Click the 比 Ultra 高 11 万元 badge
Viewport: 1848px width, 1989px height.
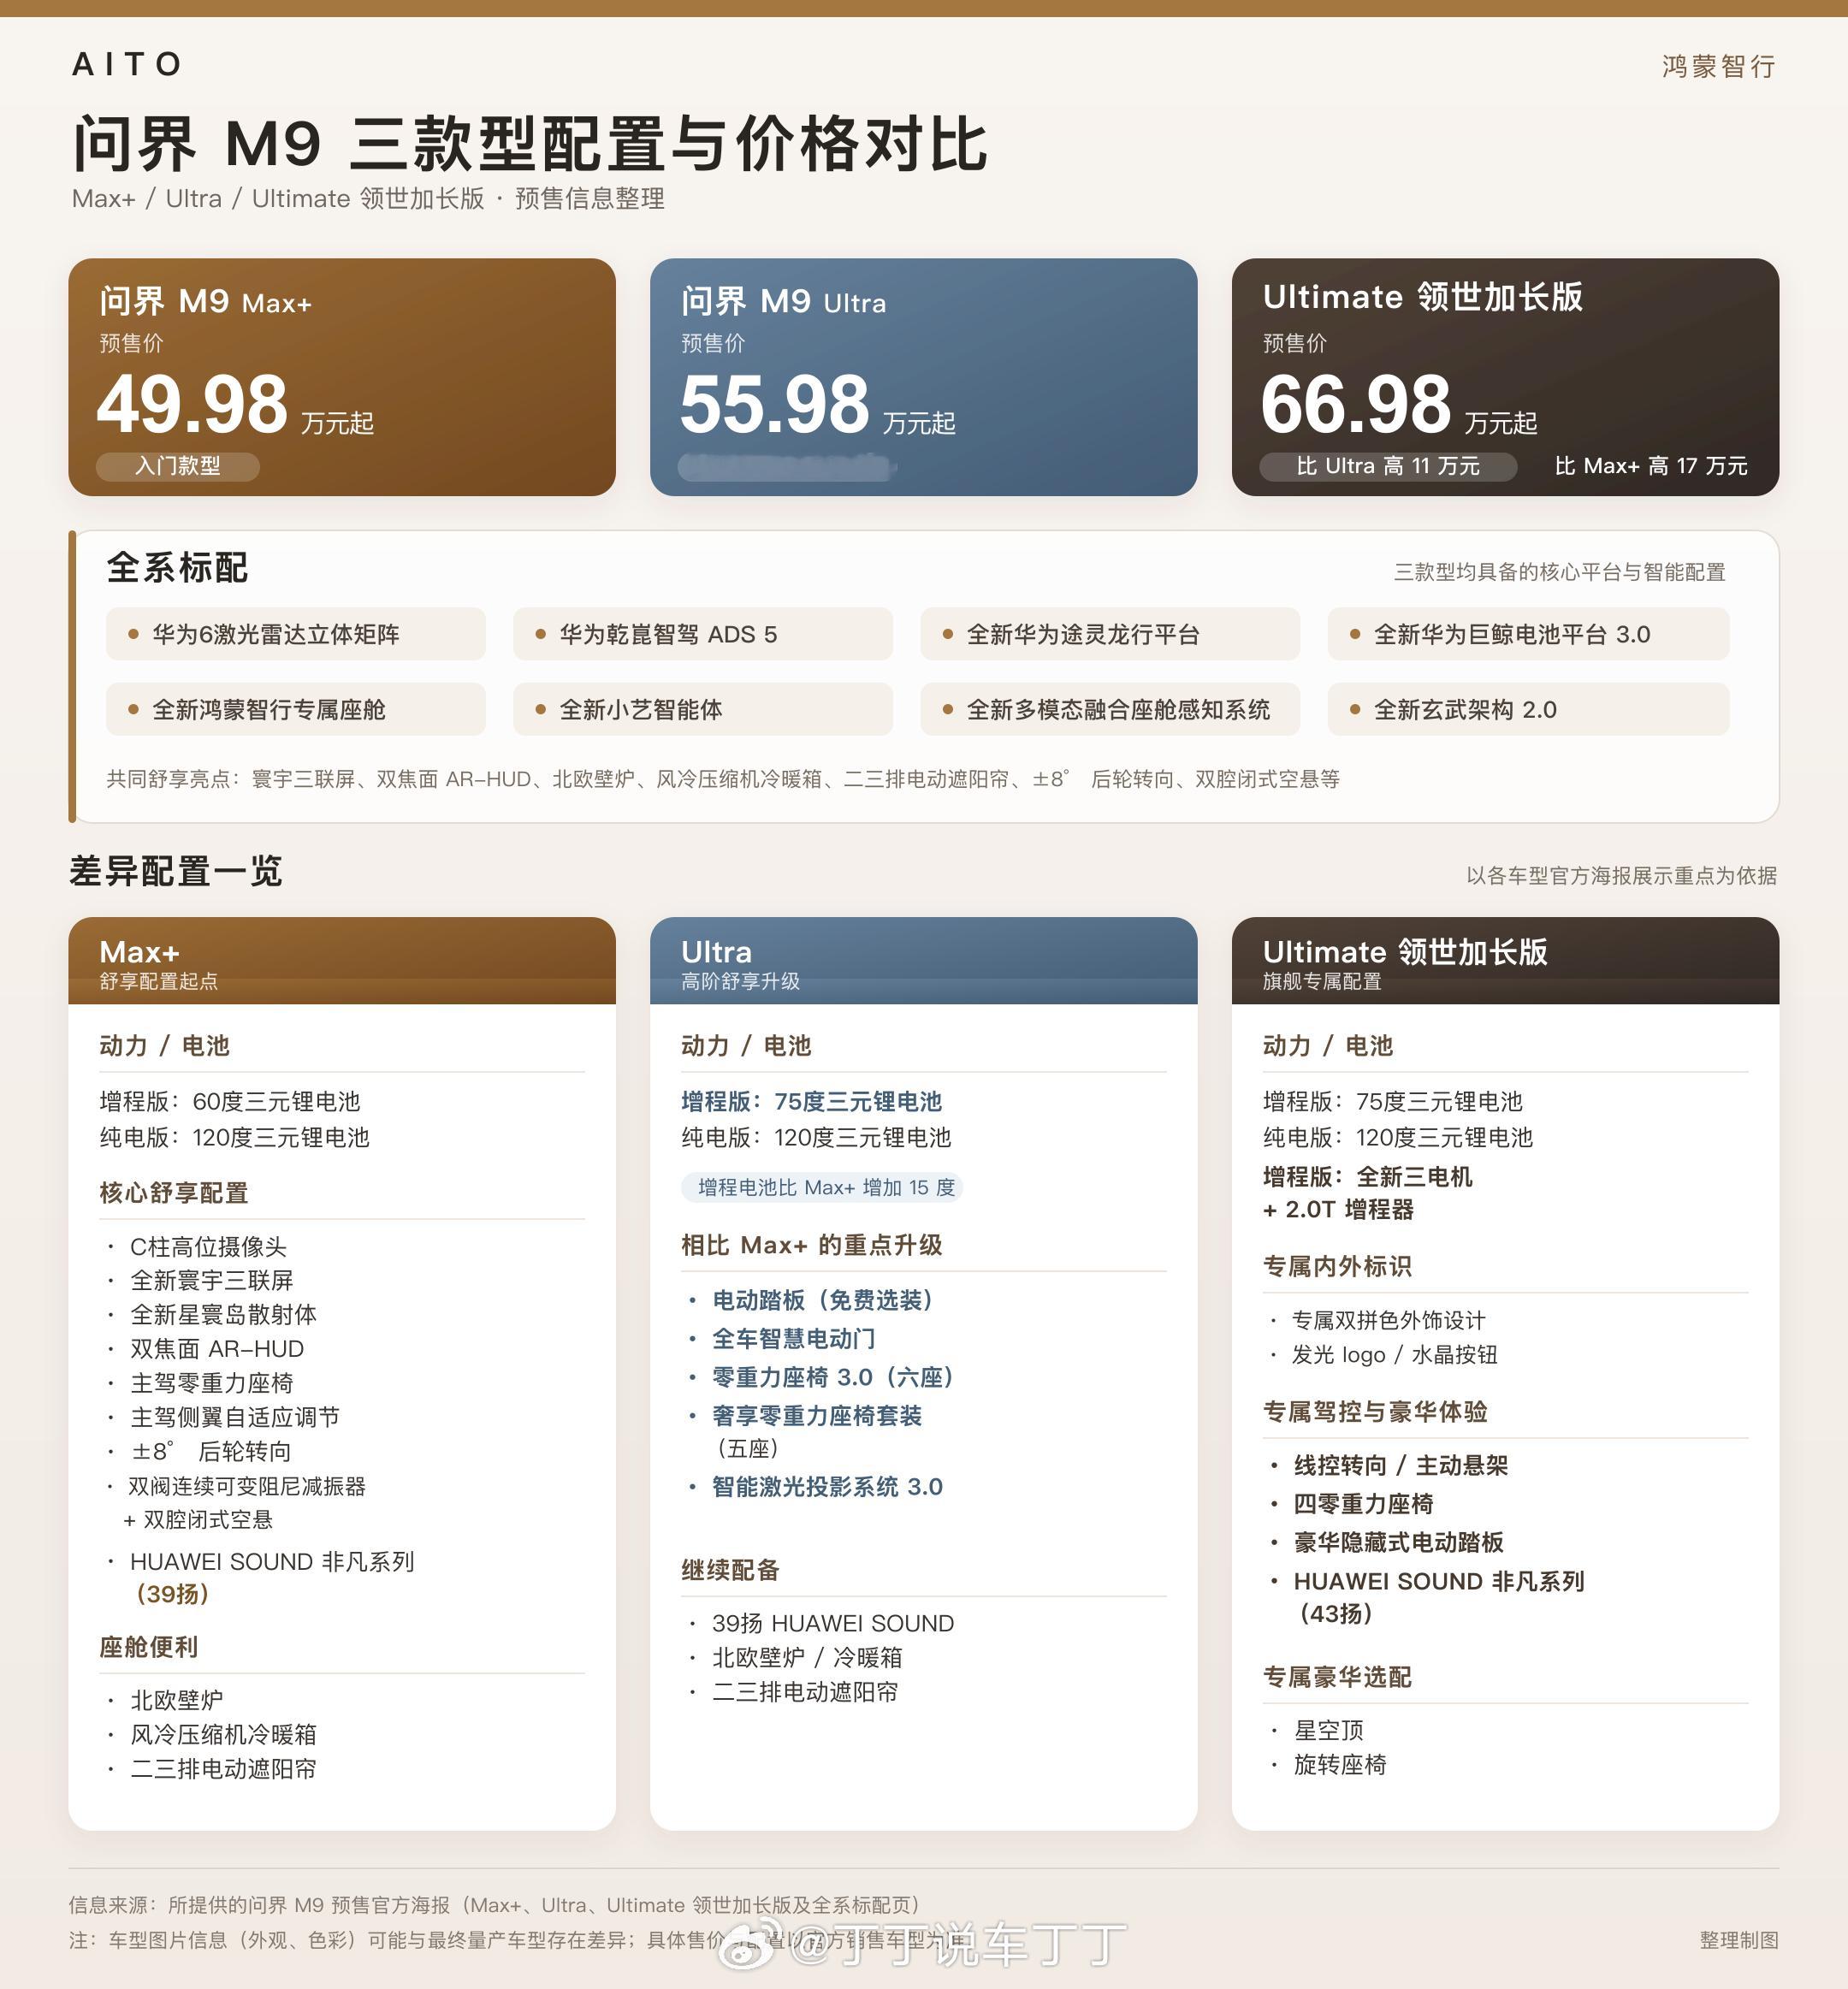[x=1388, y=466]
